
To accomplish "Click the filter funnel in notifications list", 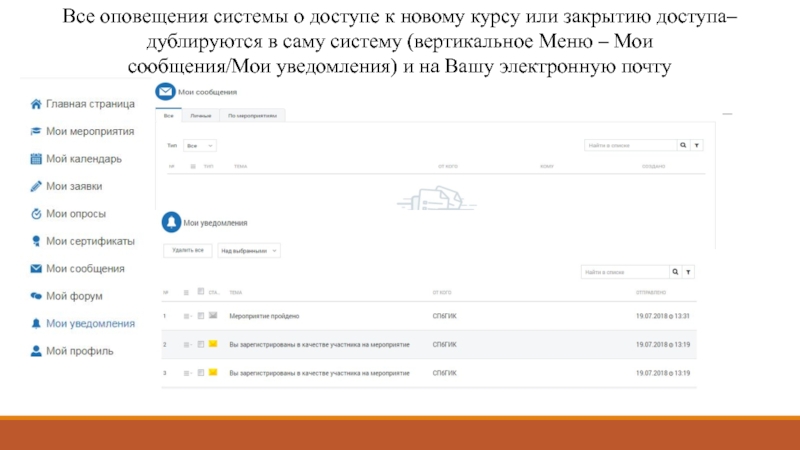I will pyautogui.click(x=688, y=272).
